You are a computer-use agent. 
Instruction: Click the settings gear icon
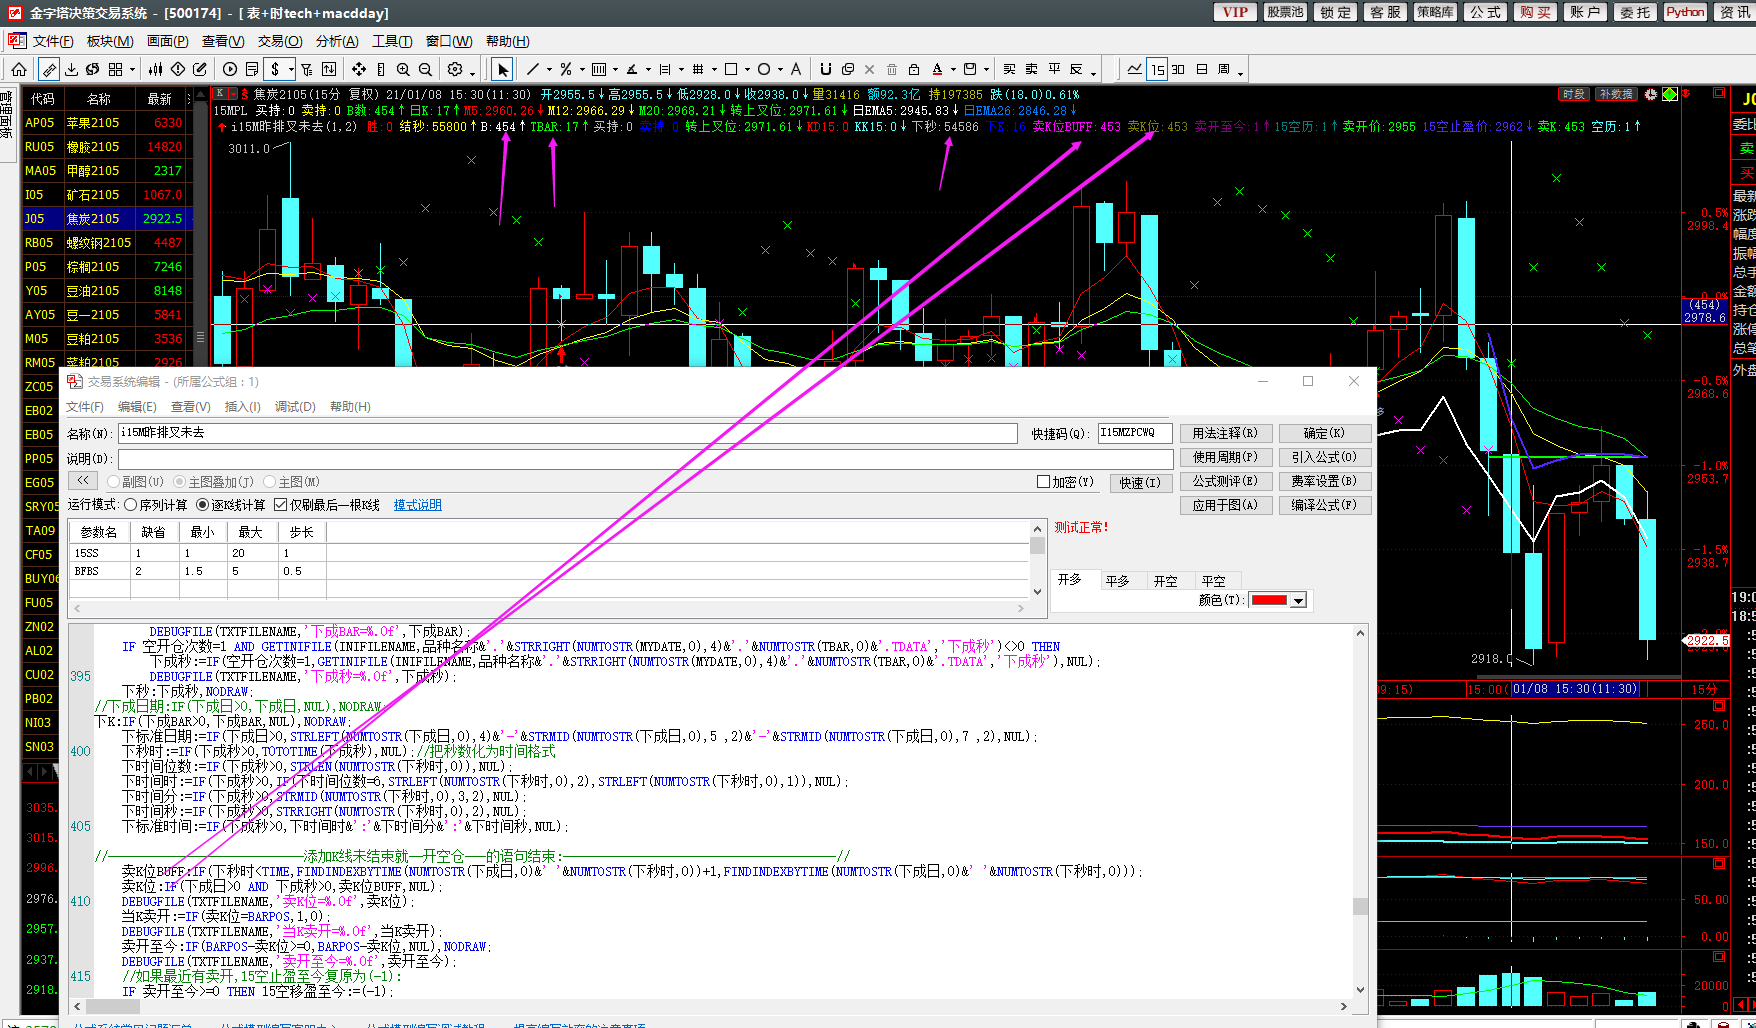click(455, 69)
